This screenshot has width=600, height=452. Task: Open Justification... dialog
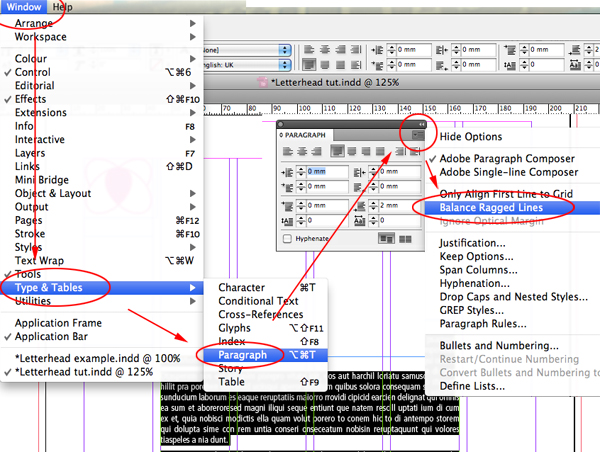[x=512, y=243]
